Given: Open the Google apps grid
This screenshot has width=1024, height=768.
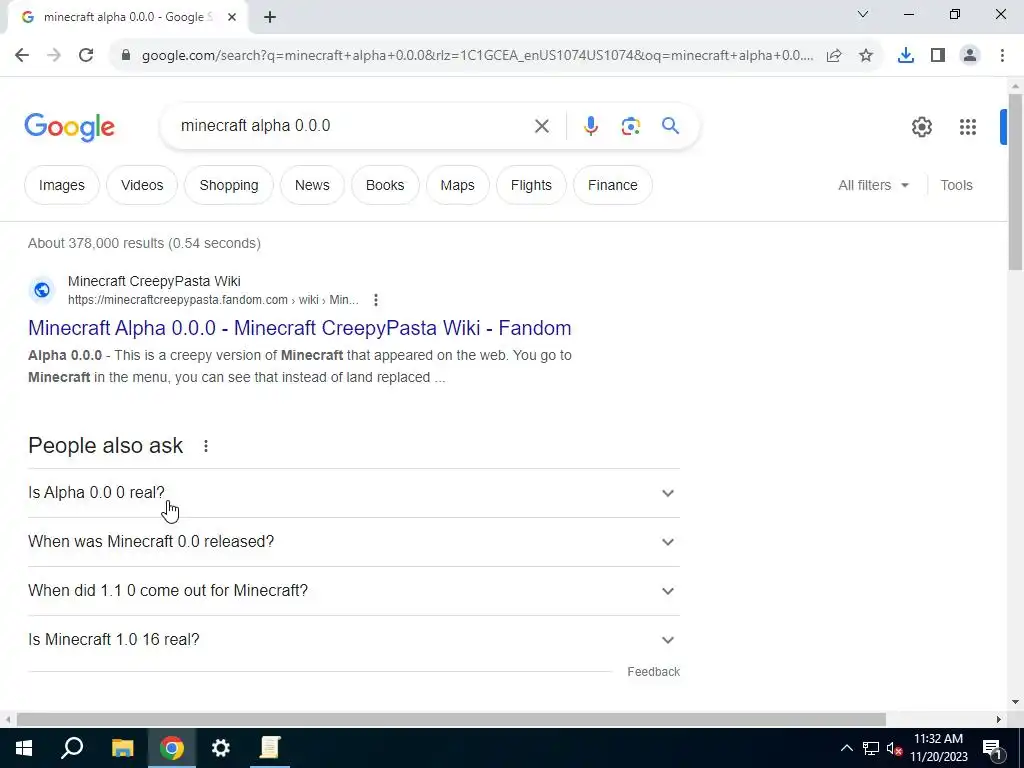Looking at the screenshot, I should 967,127.
